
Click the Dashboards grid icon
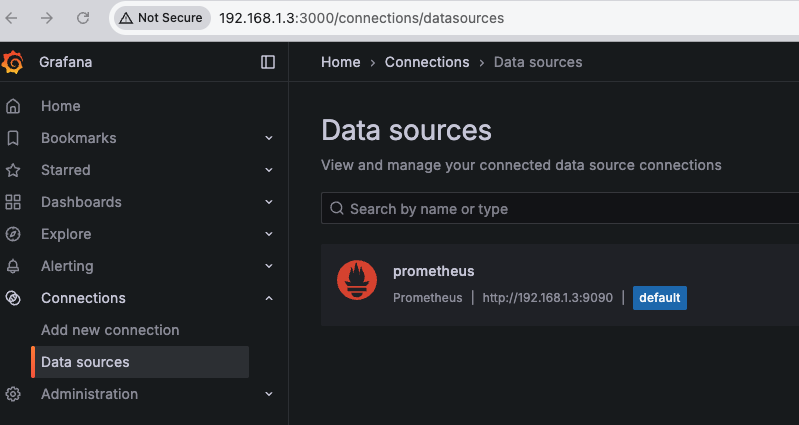point(13,202)
